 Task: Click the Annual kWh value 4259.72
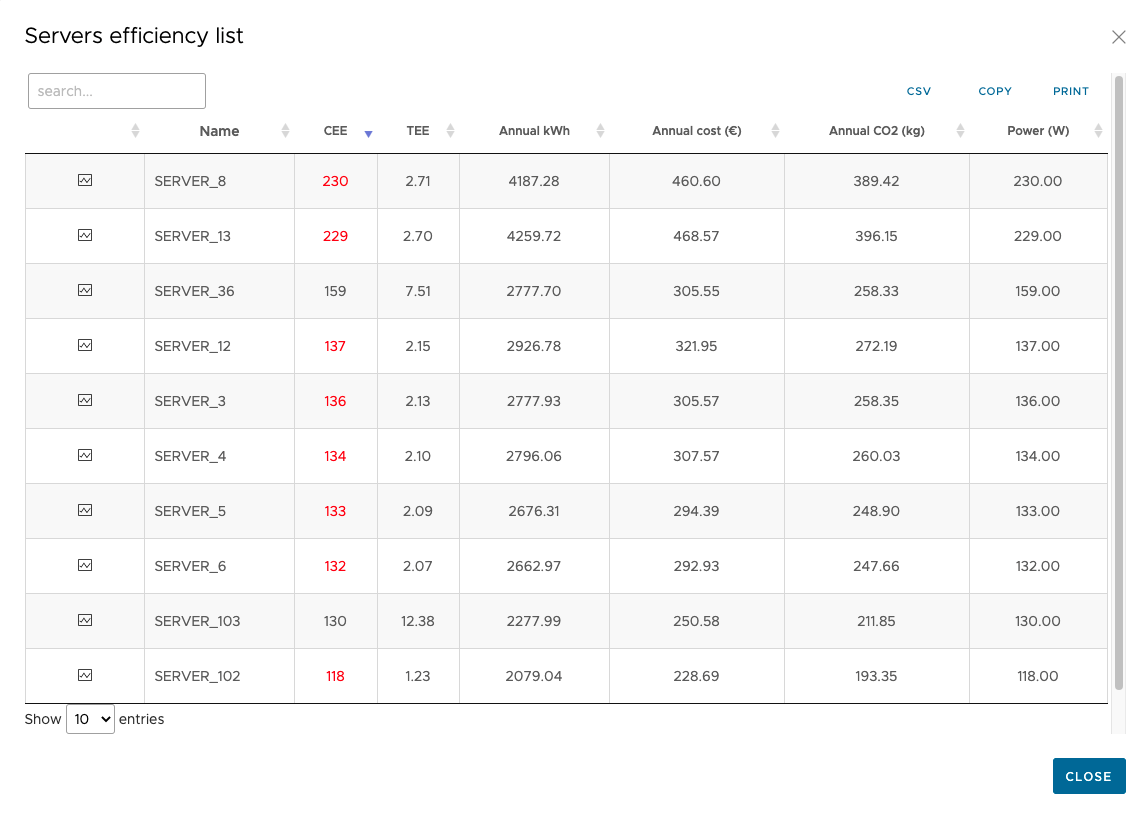point(534,236)
